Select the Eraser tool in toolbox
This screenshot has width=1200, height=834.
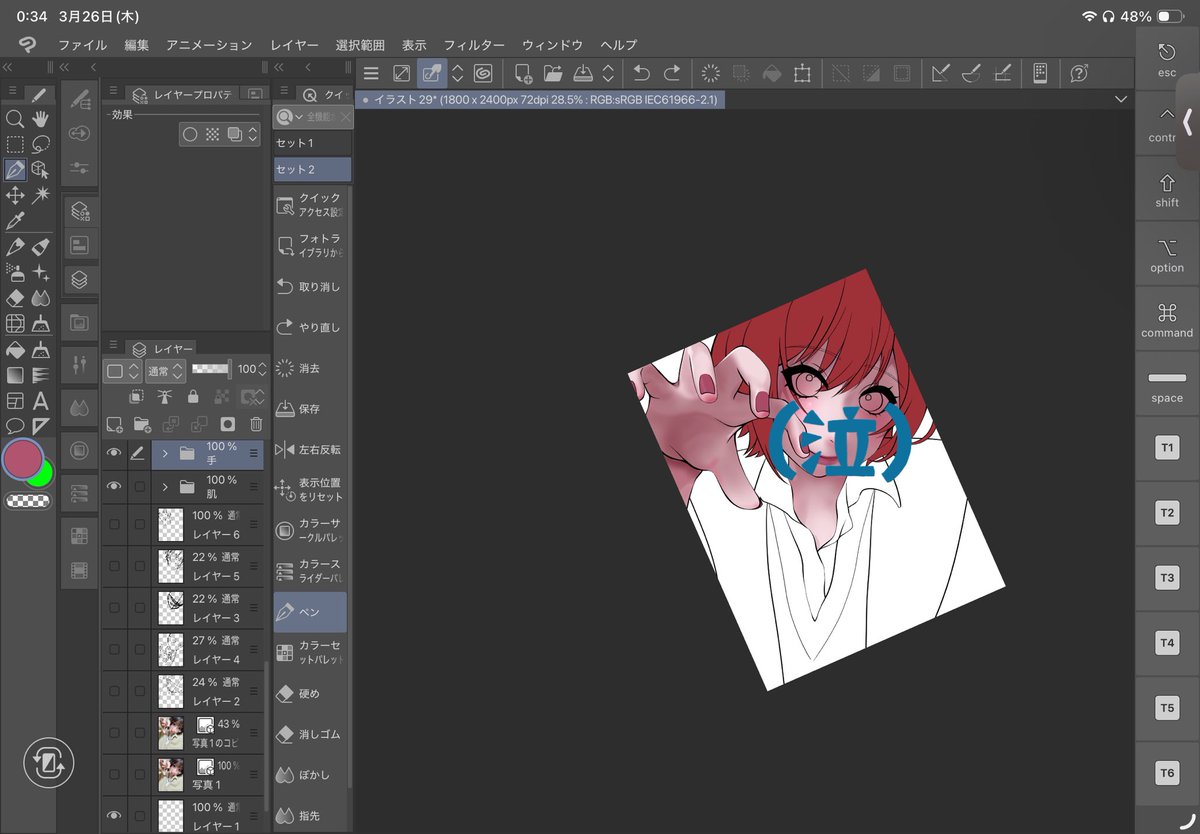(x=15, y=298)
